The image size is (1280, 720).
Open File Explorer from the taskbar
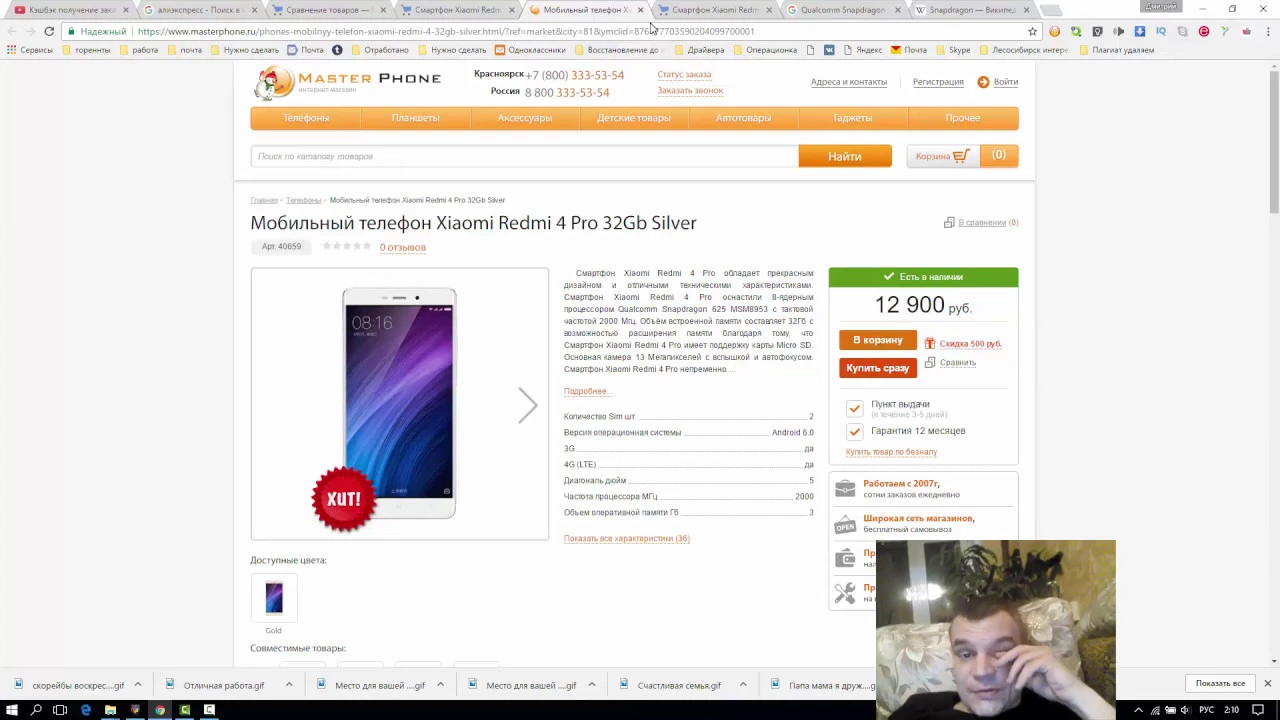pos(110,710)
